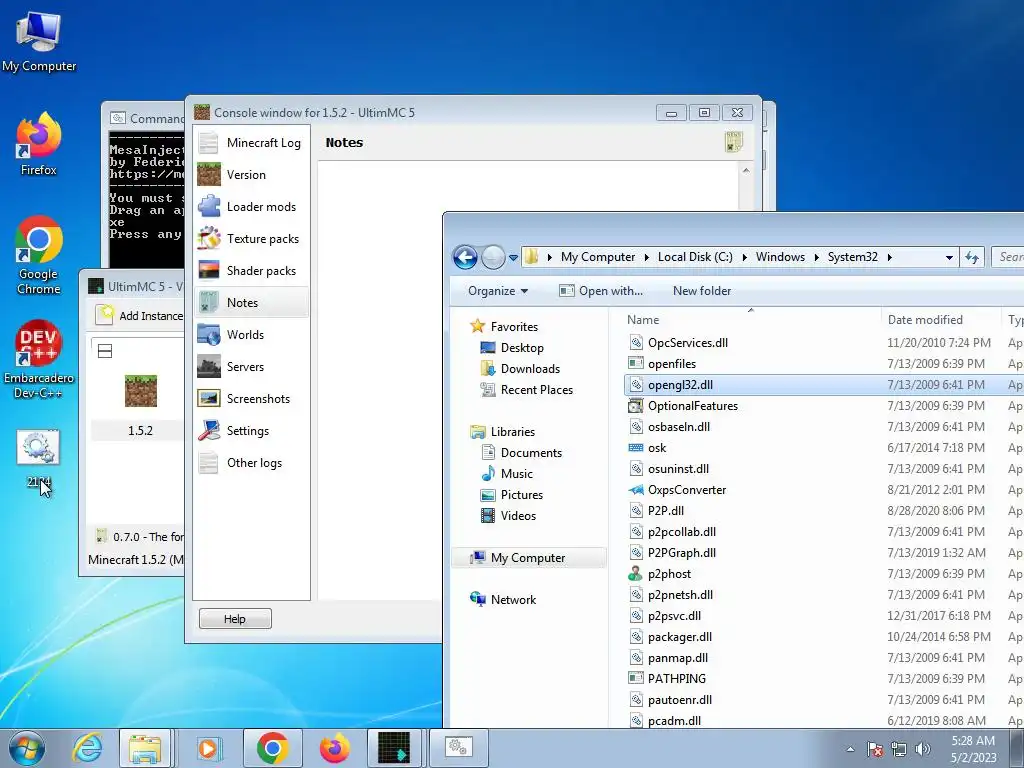Expand arrow after Local Disk (C:) breadcrumb
This screenshot has width=1024, height=768.
click(744, 257)
